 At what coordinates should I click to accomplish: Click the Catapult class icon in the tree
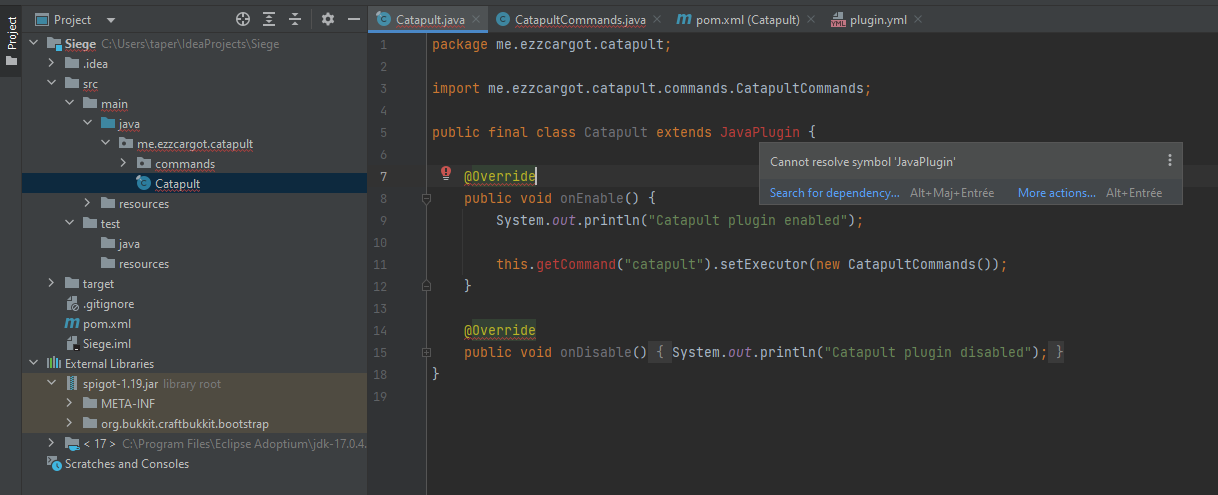[x=143, y=184]
